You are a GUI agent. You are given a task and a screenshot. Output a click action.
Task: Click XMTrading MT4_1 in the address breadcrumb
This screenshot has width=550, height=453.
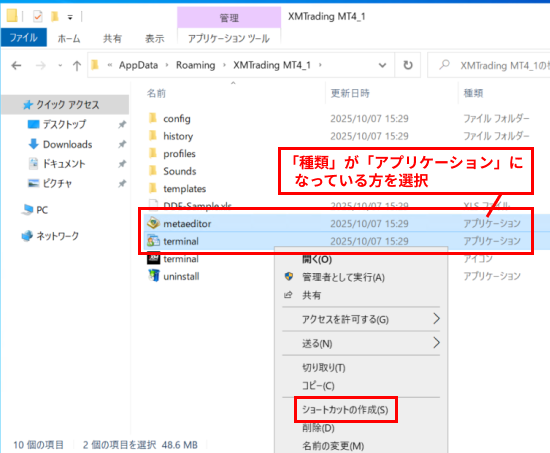click(x=272, y=65)
